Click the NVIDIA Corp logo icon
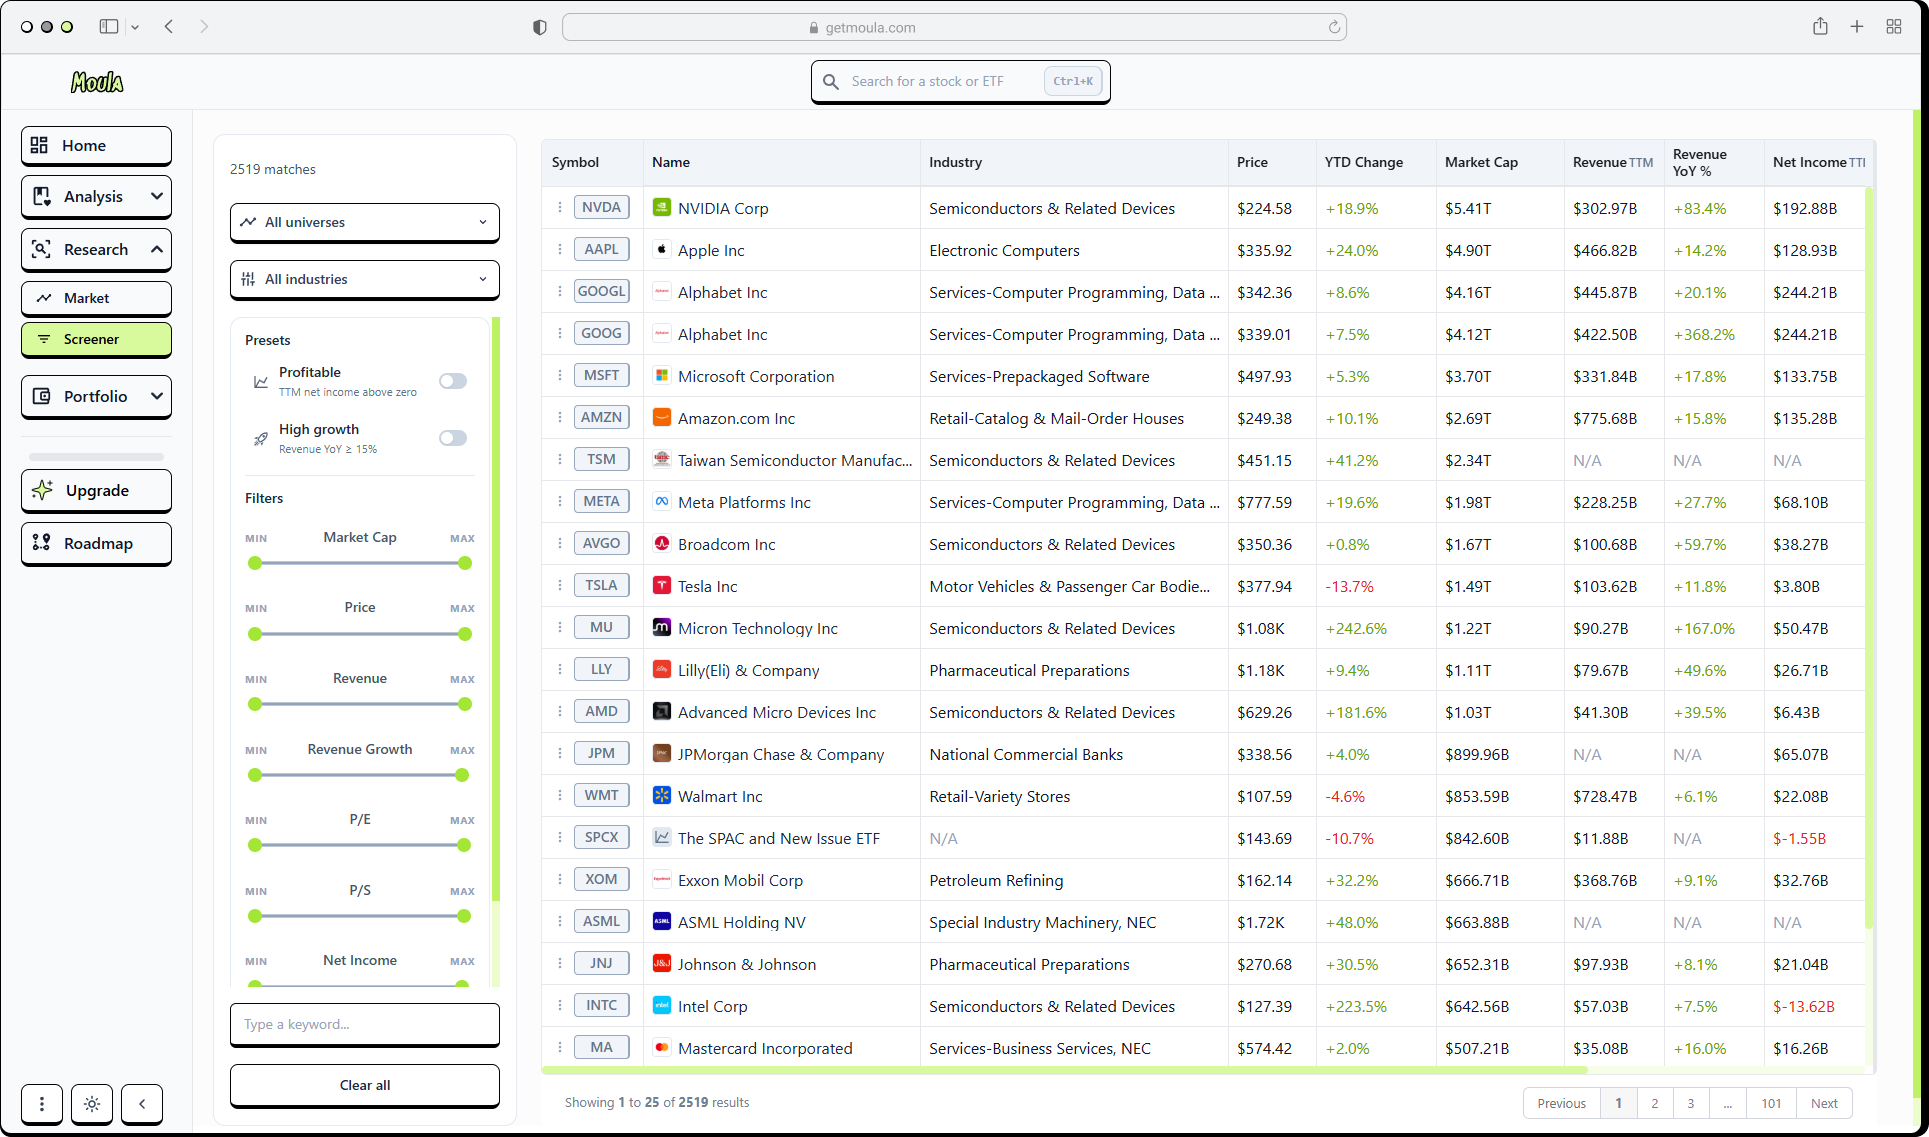The image size is (1929, 1137). 661,207
